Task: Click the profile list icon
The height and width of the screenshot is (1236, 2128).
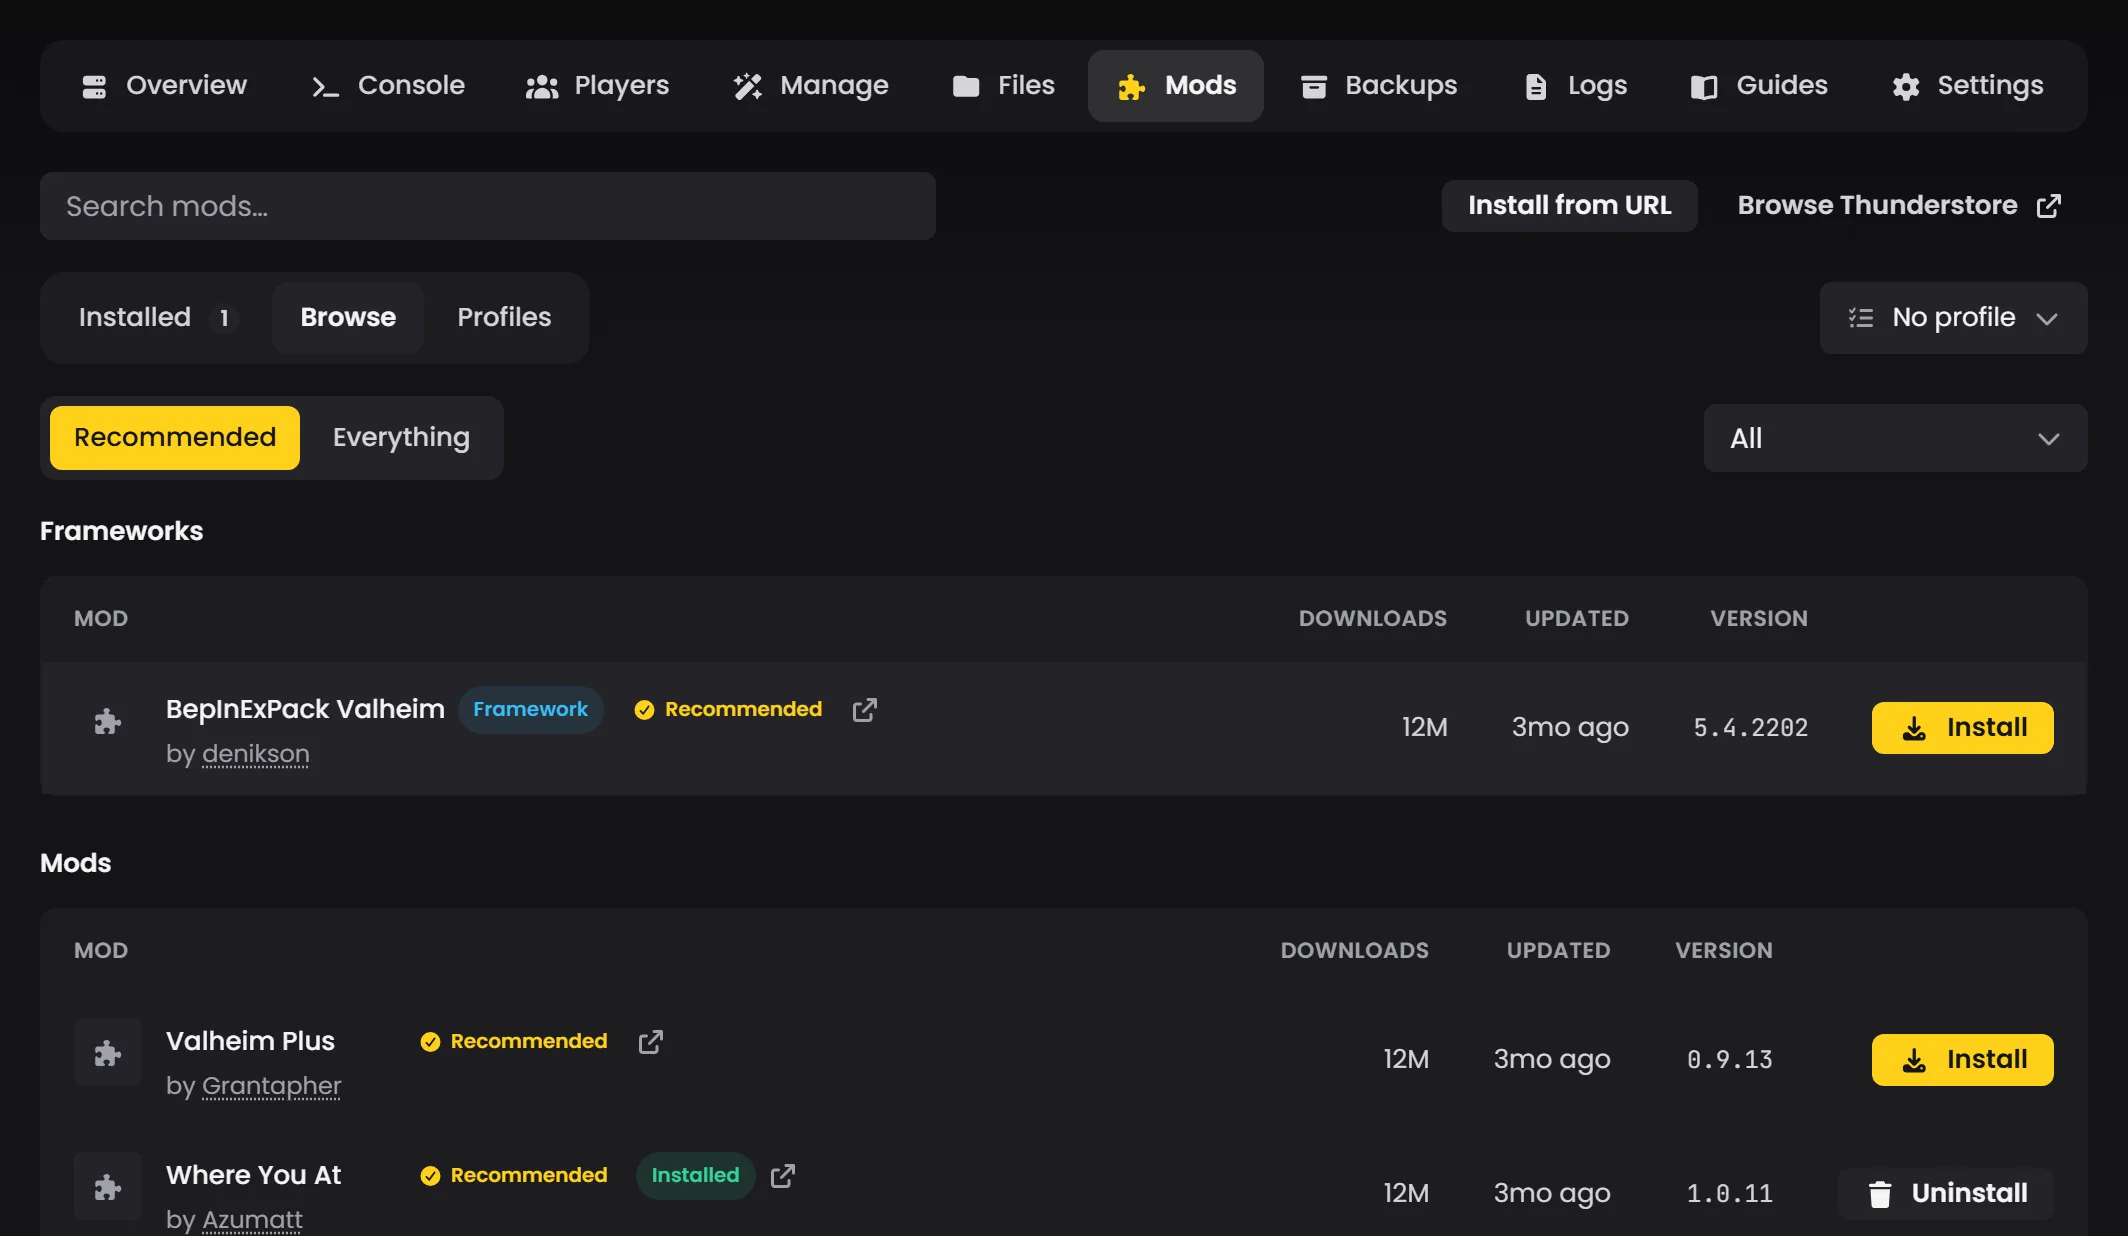Action: coord(1861,318)
